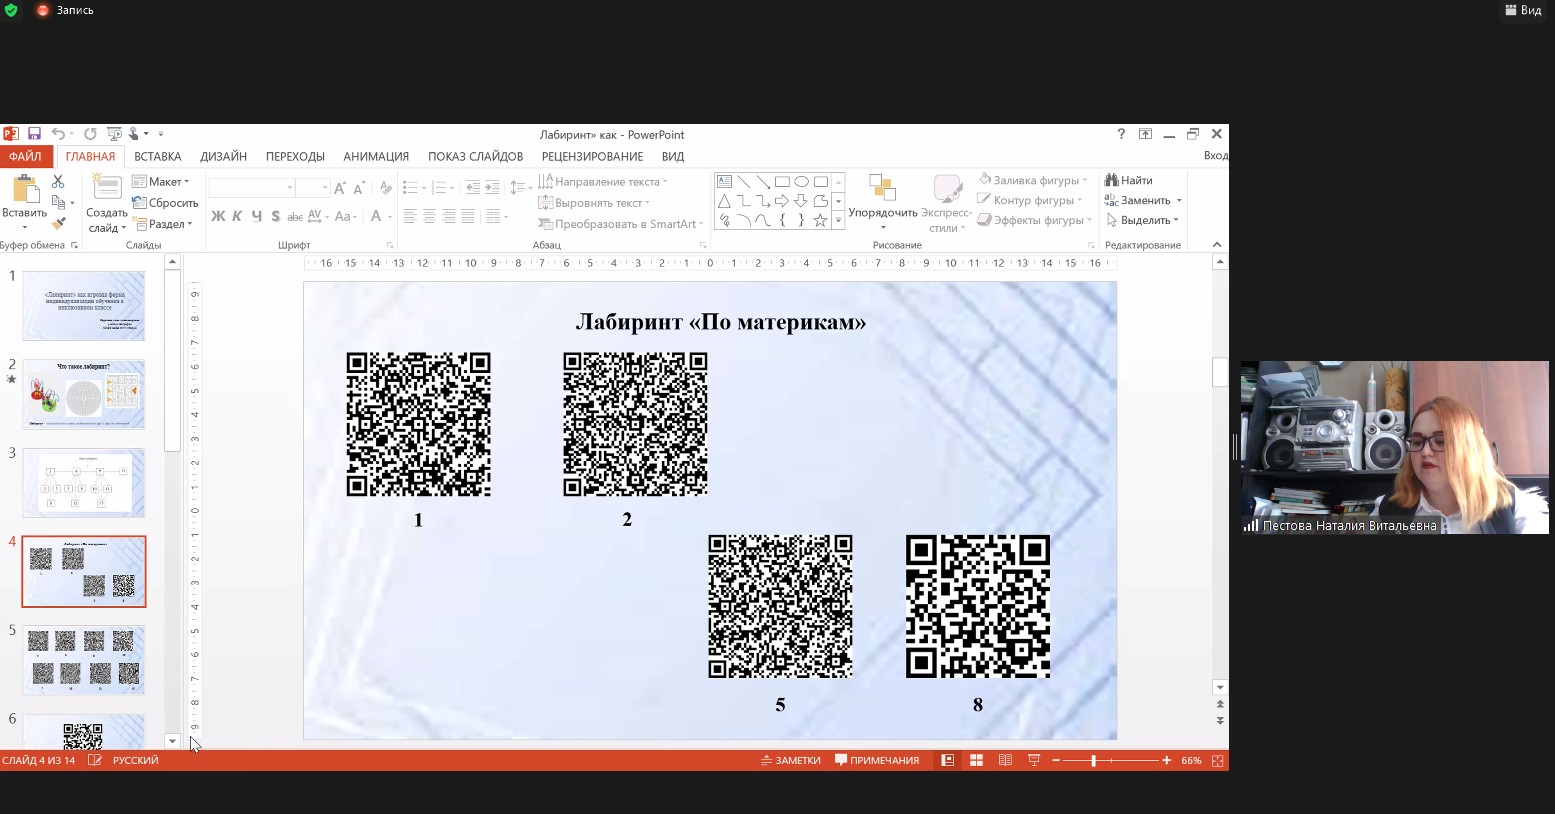Image resolution: width=1555 pixels, height=814 pixels.
Task: Select the Text Box shape
Action: (x=725, y=182)
